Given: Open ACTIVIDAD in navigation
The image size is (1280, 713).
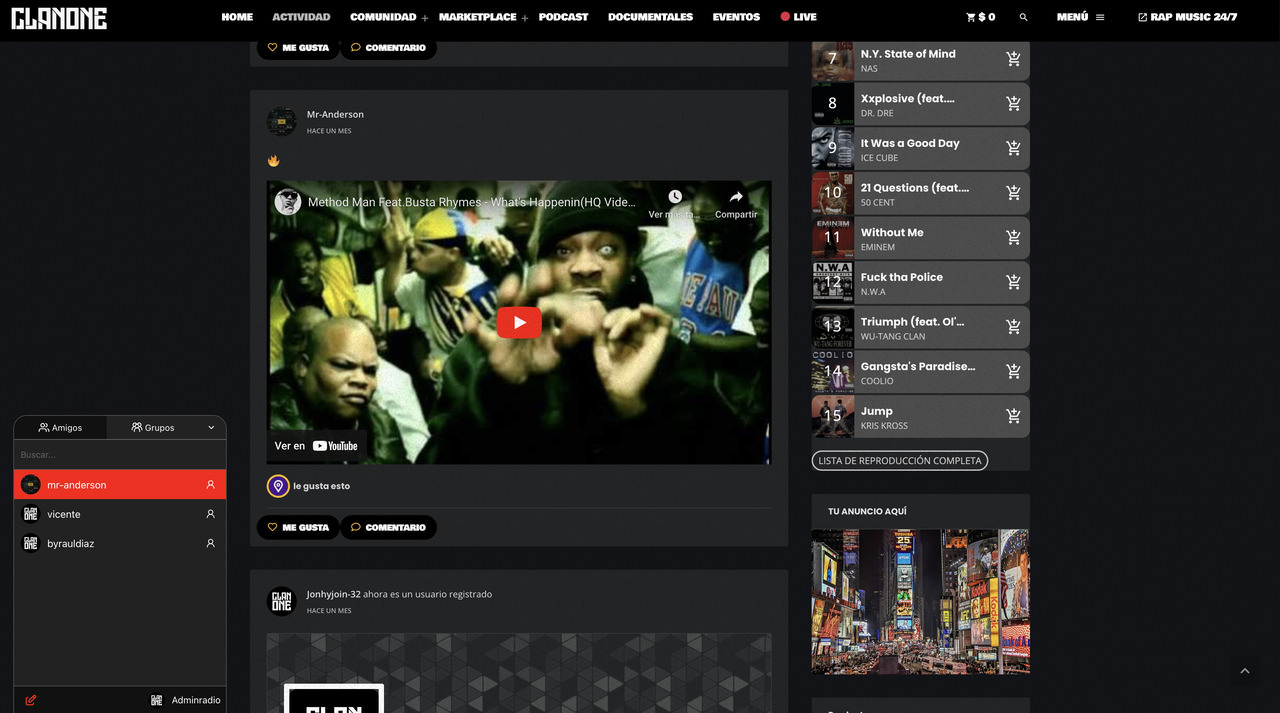Looking at the screenshot, I should click(301, 17).
